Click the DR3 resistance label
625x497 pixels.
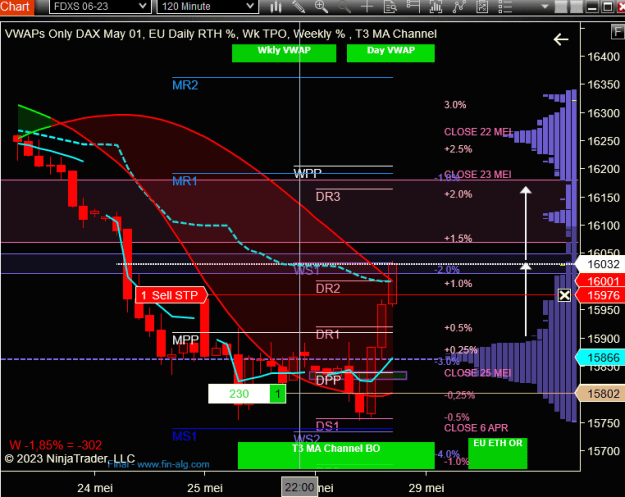tap(328, 197)
